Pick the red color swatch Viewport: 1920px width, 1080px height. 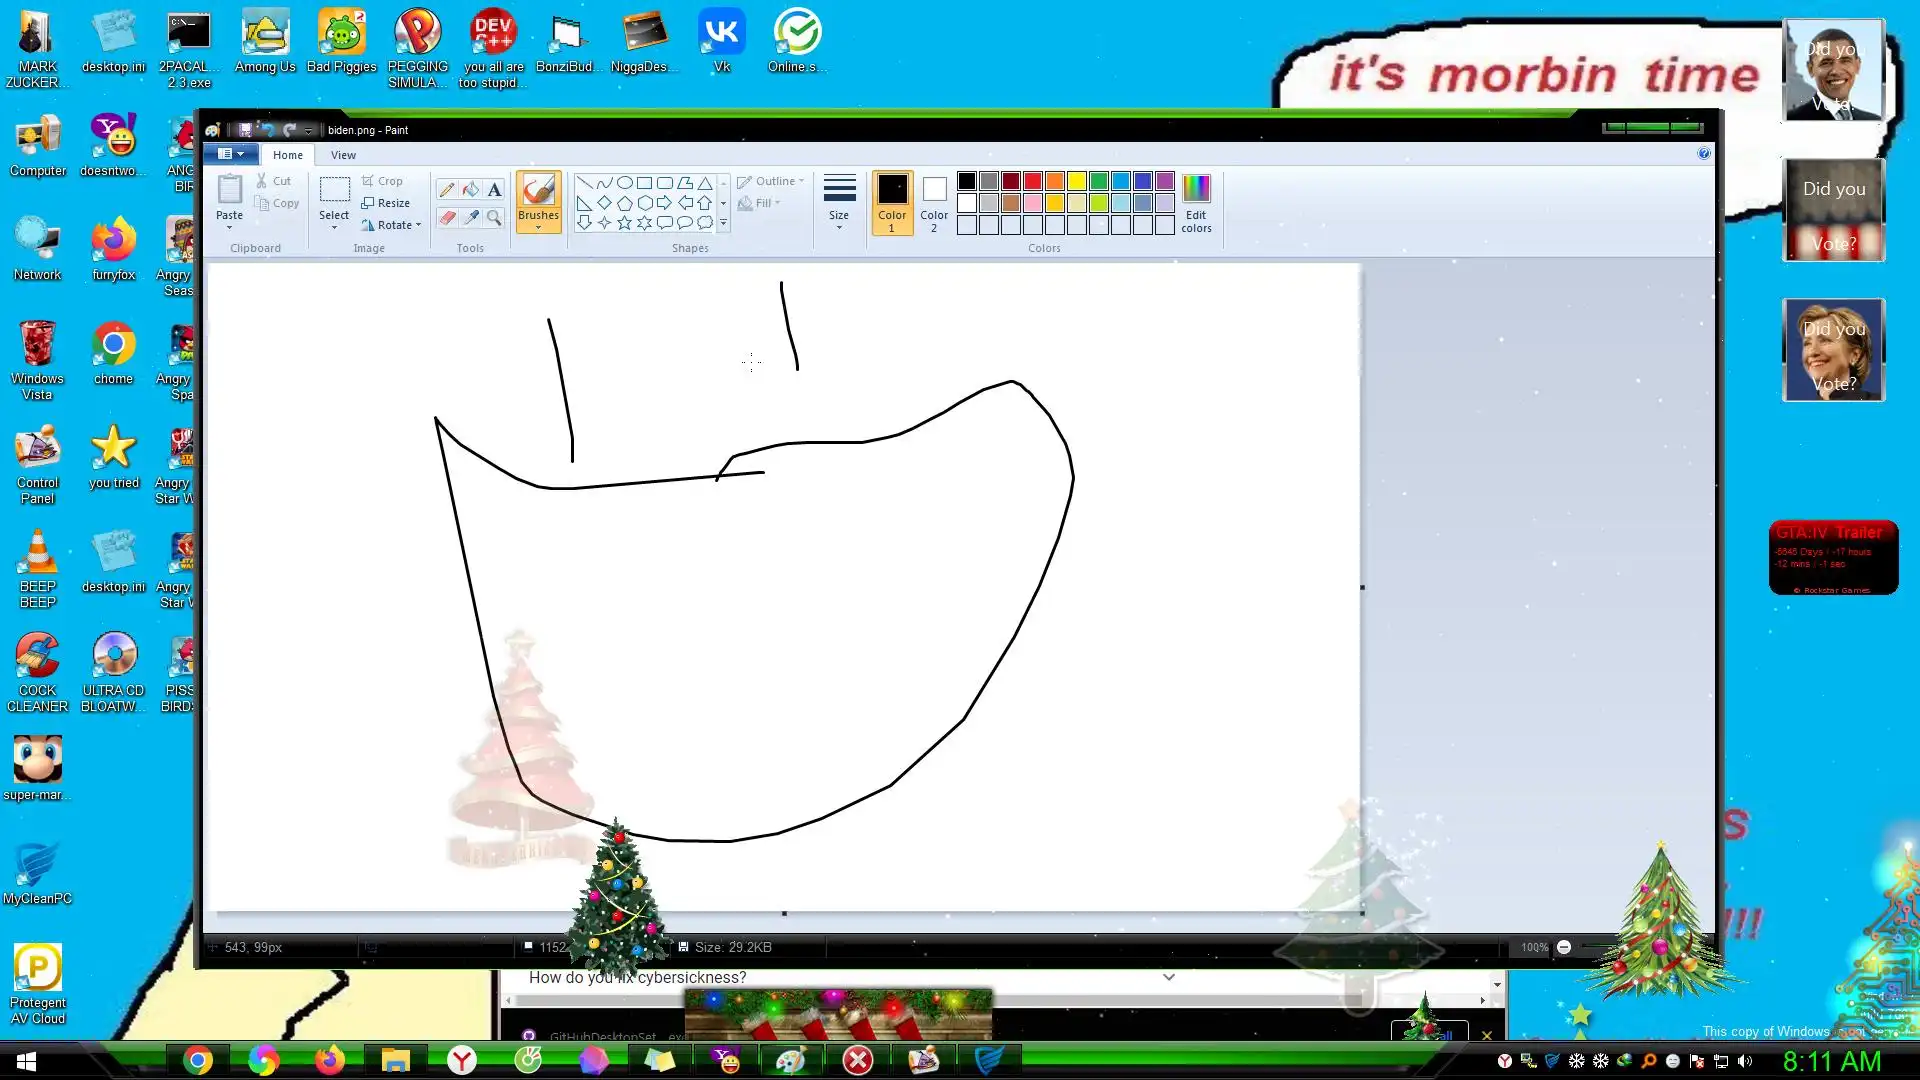tap(1033, 181)
